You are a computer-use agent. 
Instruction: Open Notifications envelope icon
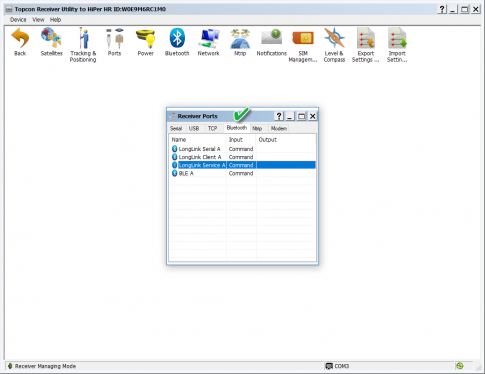(272, 37)
